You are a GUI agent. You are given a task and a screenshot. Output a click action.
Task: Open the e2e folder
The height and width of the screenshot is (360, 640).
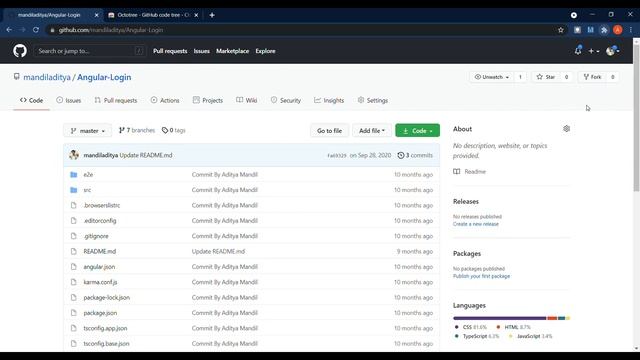(88, 174)
